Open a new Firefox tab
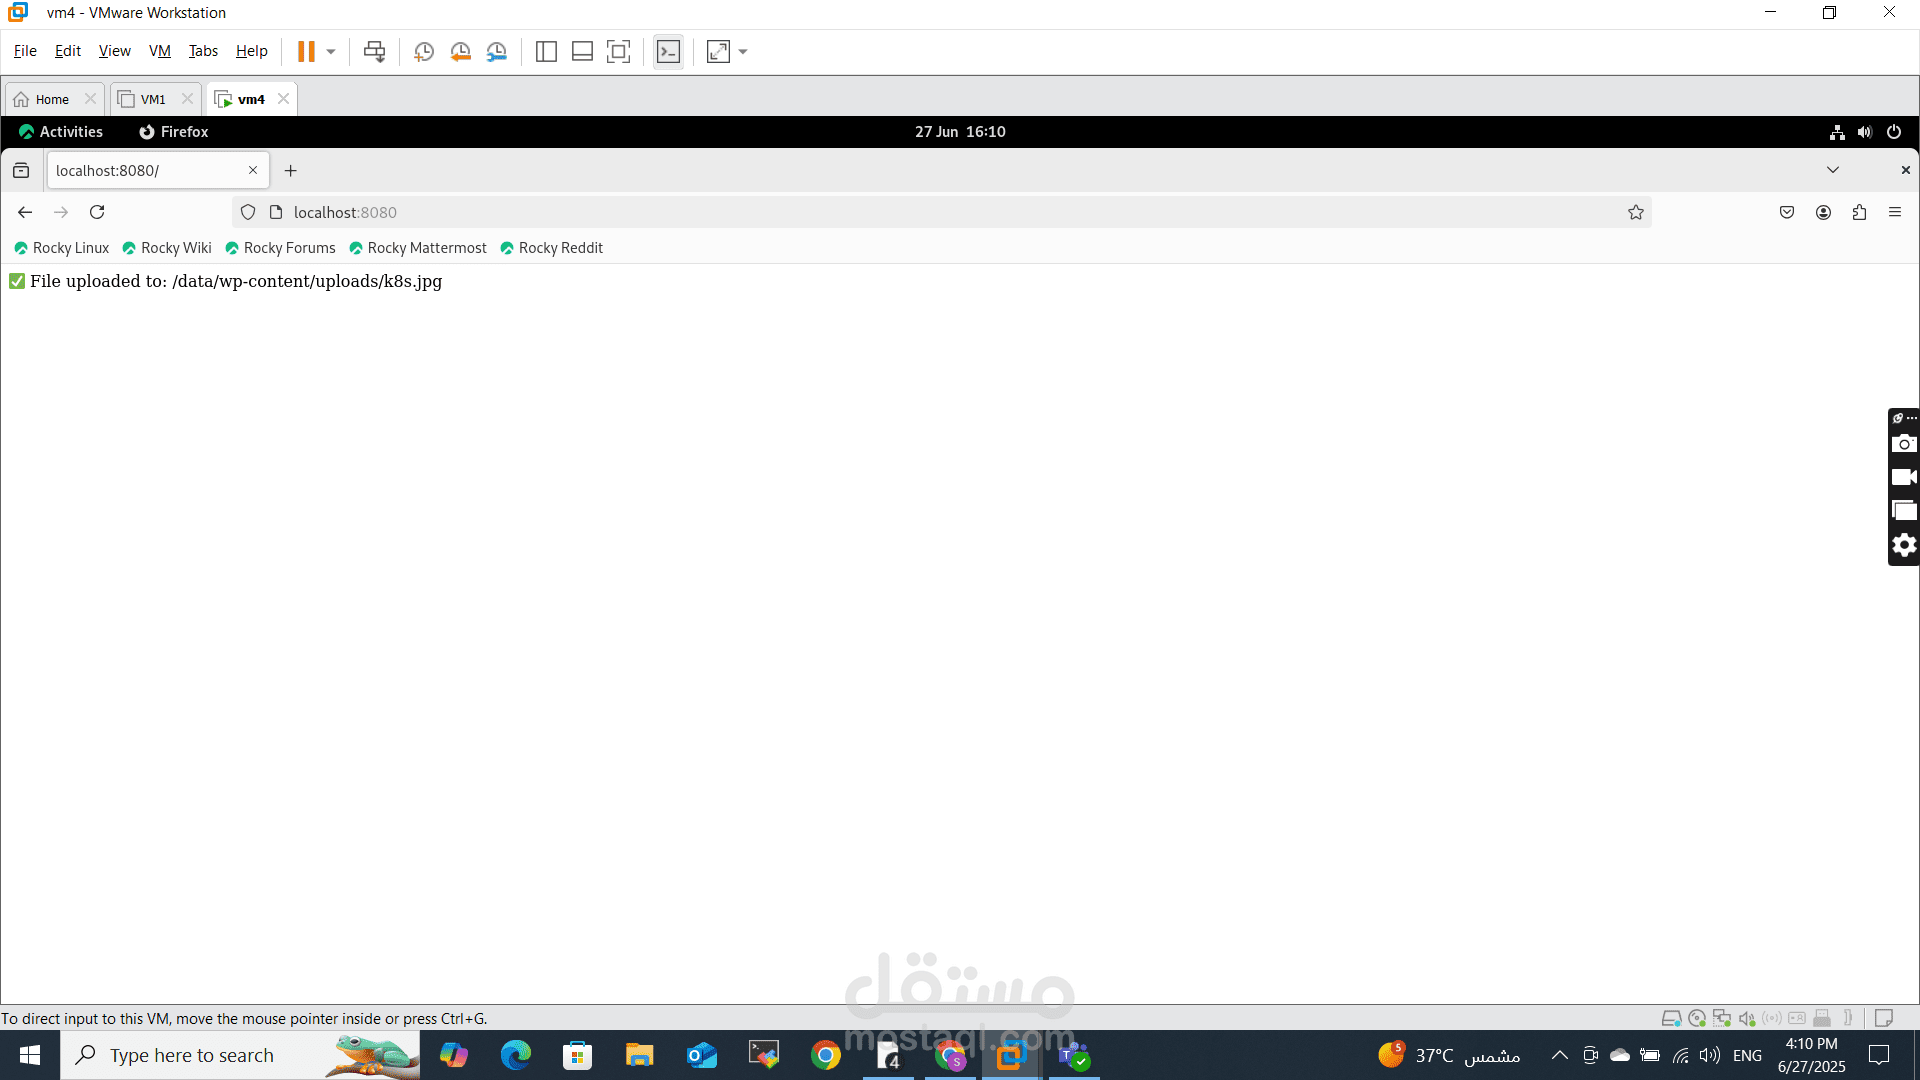 291,171
